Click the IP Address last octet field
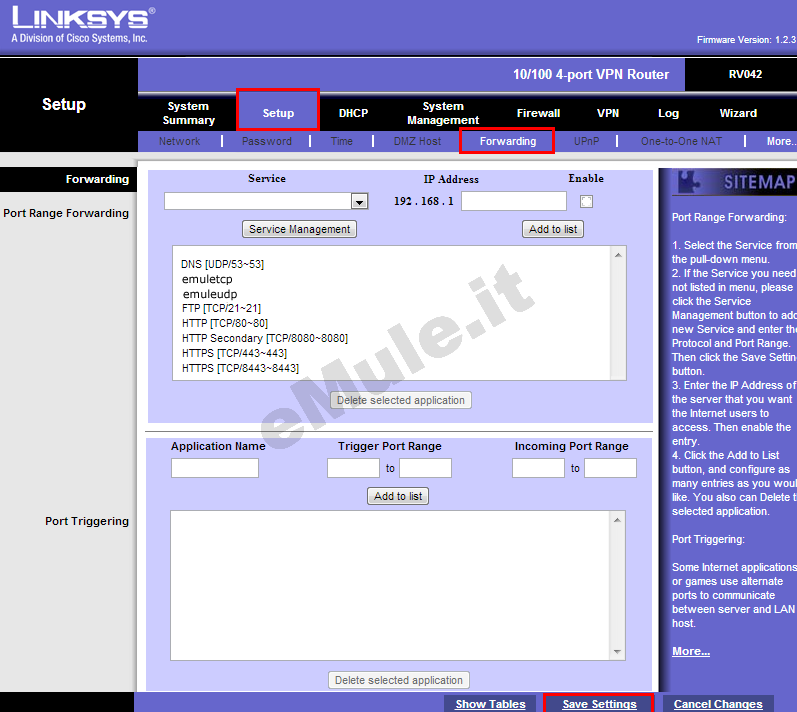 click(514, 201)
